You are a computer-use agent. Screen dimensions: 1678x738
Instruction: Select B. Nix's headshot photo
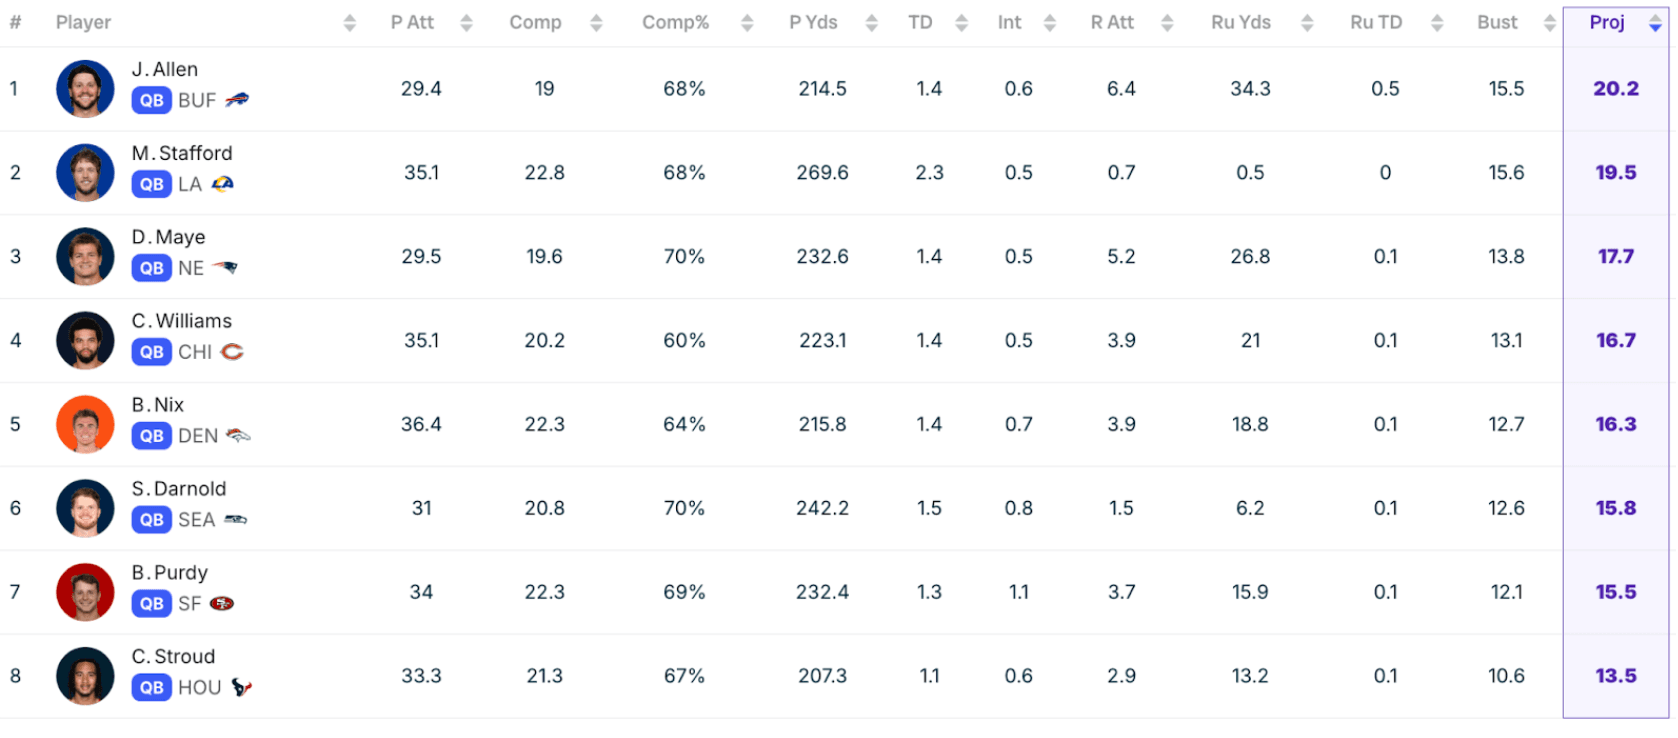[x=85, y=424]
